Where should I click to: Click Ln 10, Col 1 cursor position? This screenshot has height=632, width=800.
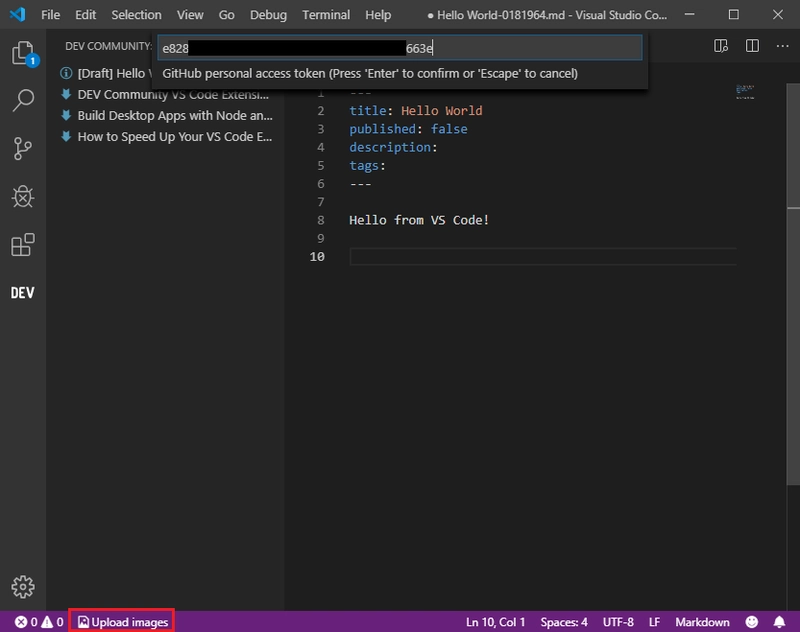pos(495,622)
